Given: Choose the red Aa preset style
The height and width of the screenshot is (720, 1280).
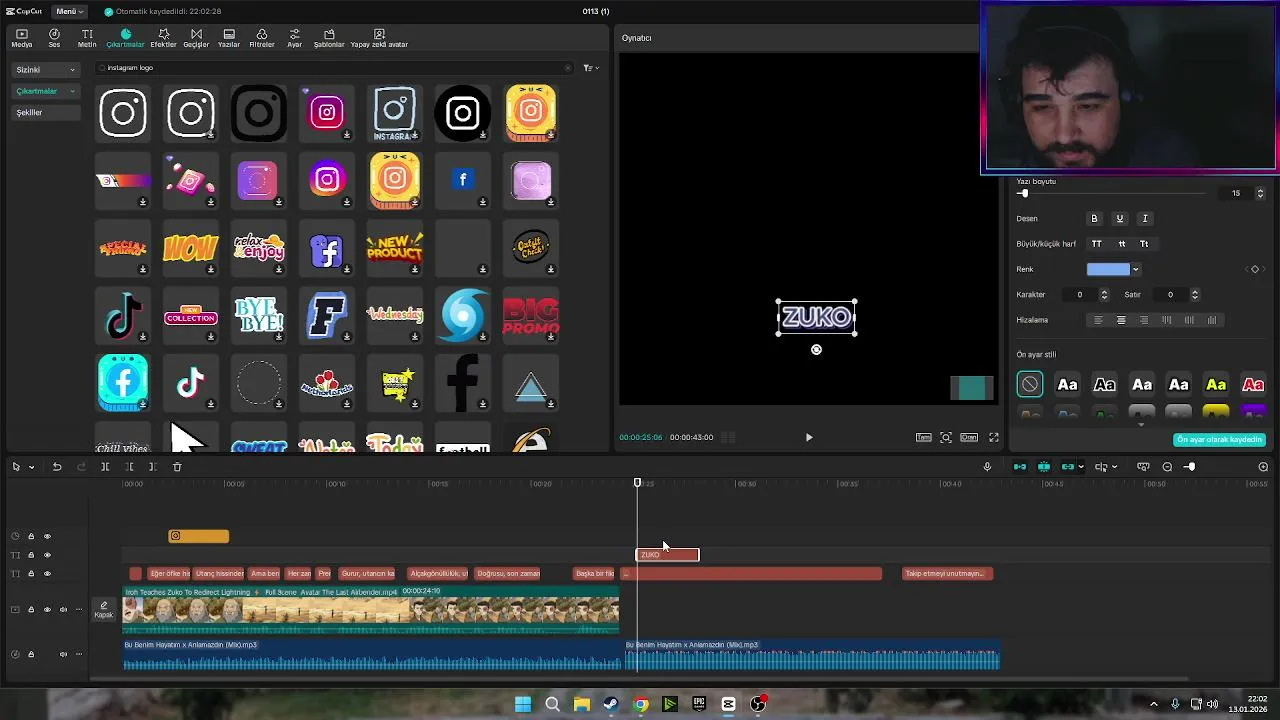Looking at the screenshot, I should (1253, 385).
